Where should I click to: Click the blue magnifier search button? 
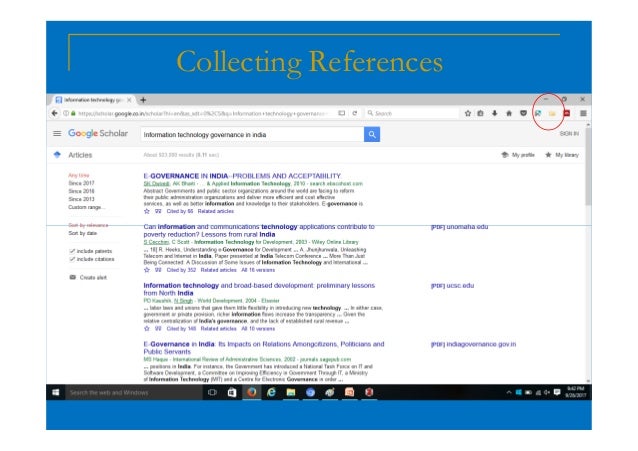372,134
